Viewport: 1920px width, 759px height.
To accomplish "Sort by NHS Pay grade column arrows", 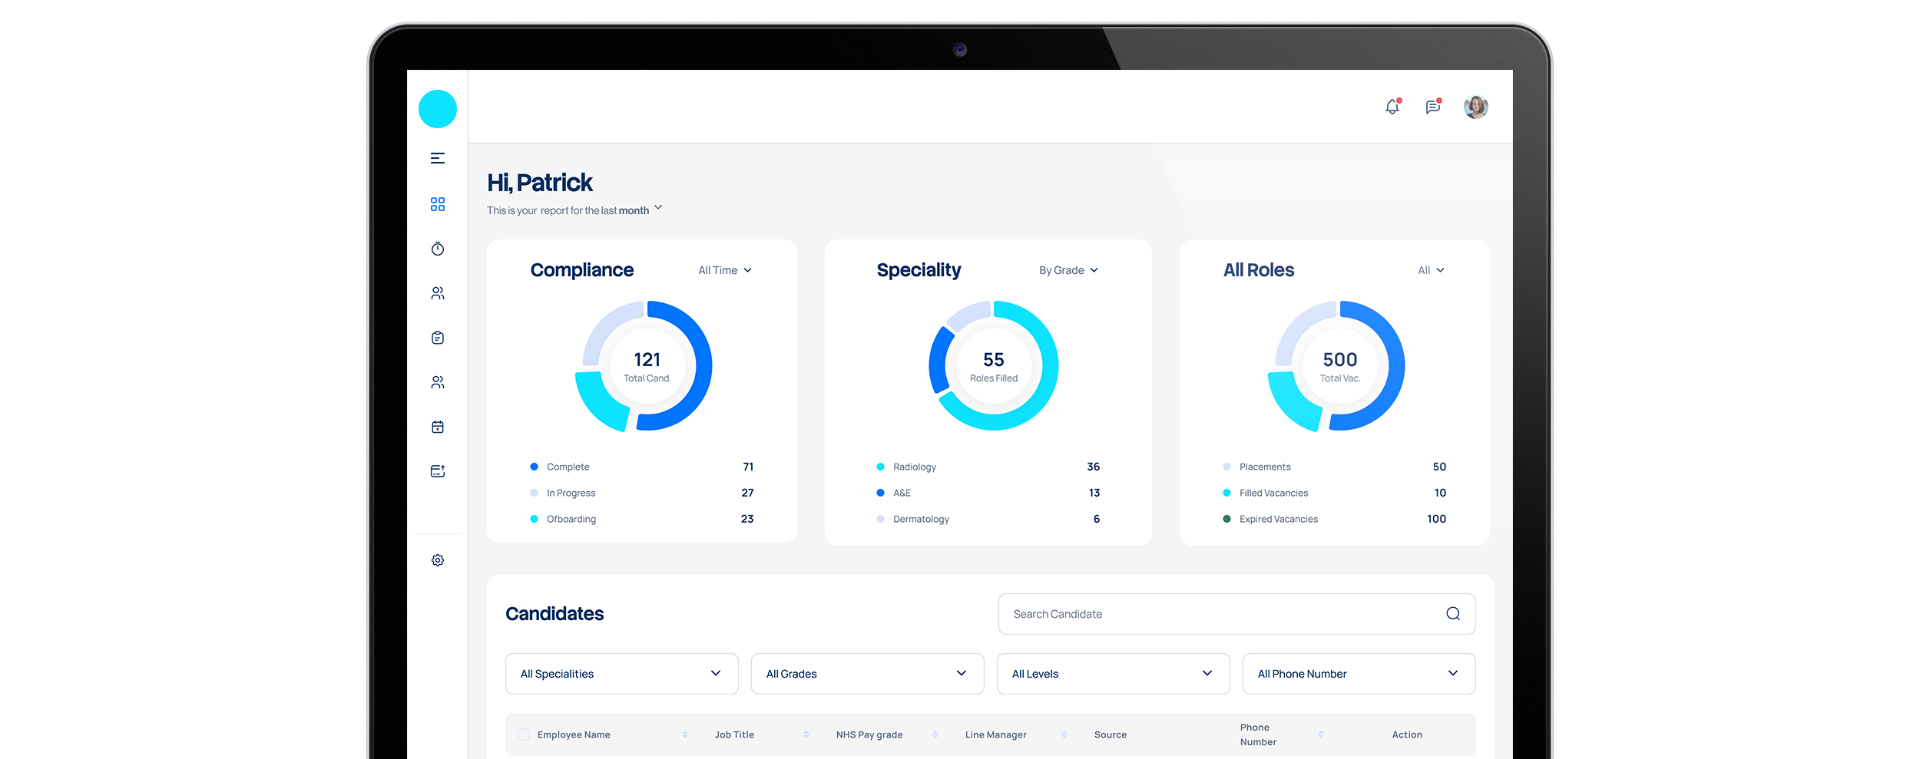I will click(x=935, y=734).
